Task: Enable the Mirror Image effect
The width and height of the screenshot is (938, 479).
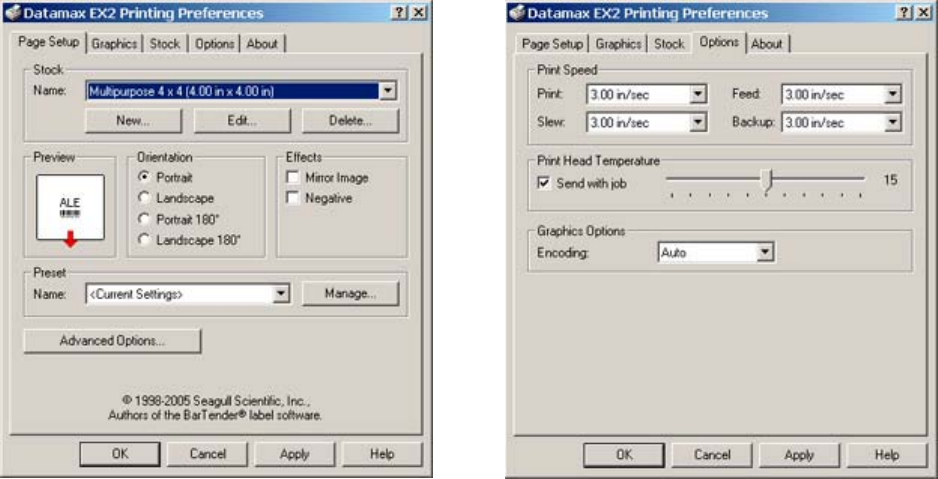Action: [293, 178]
